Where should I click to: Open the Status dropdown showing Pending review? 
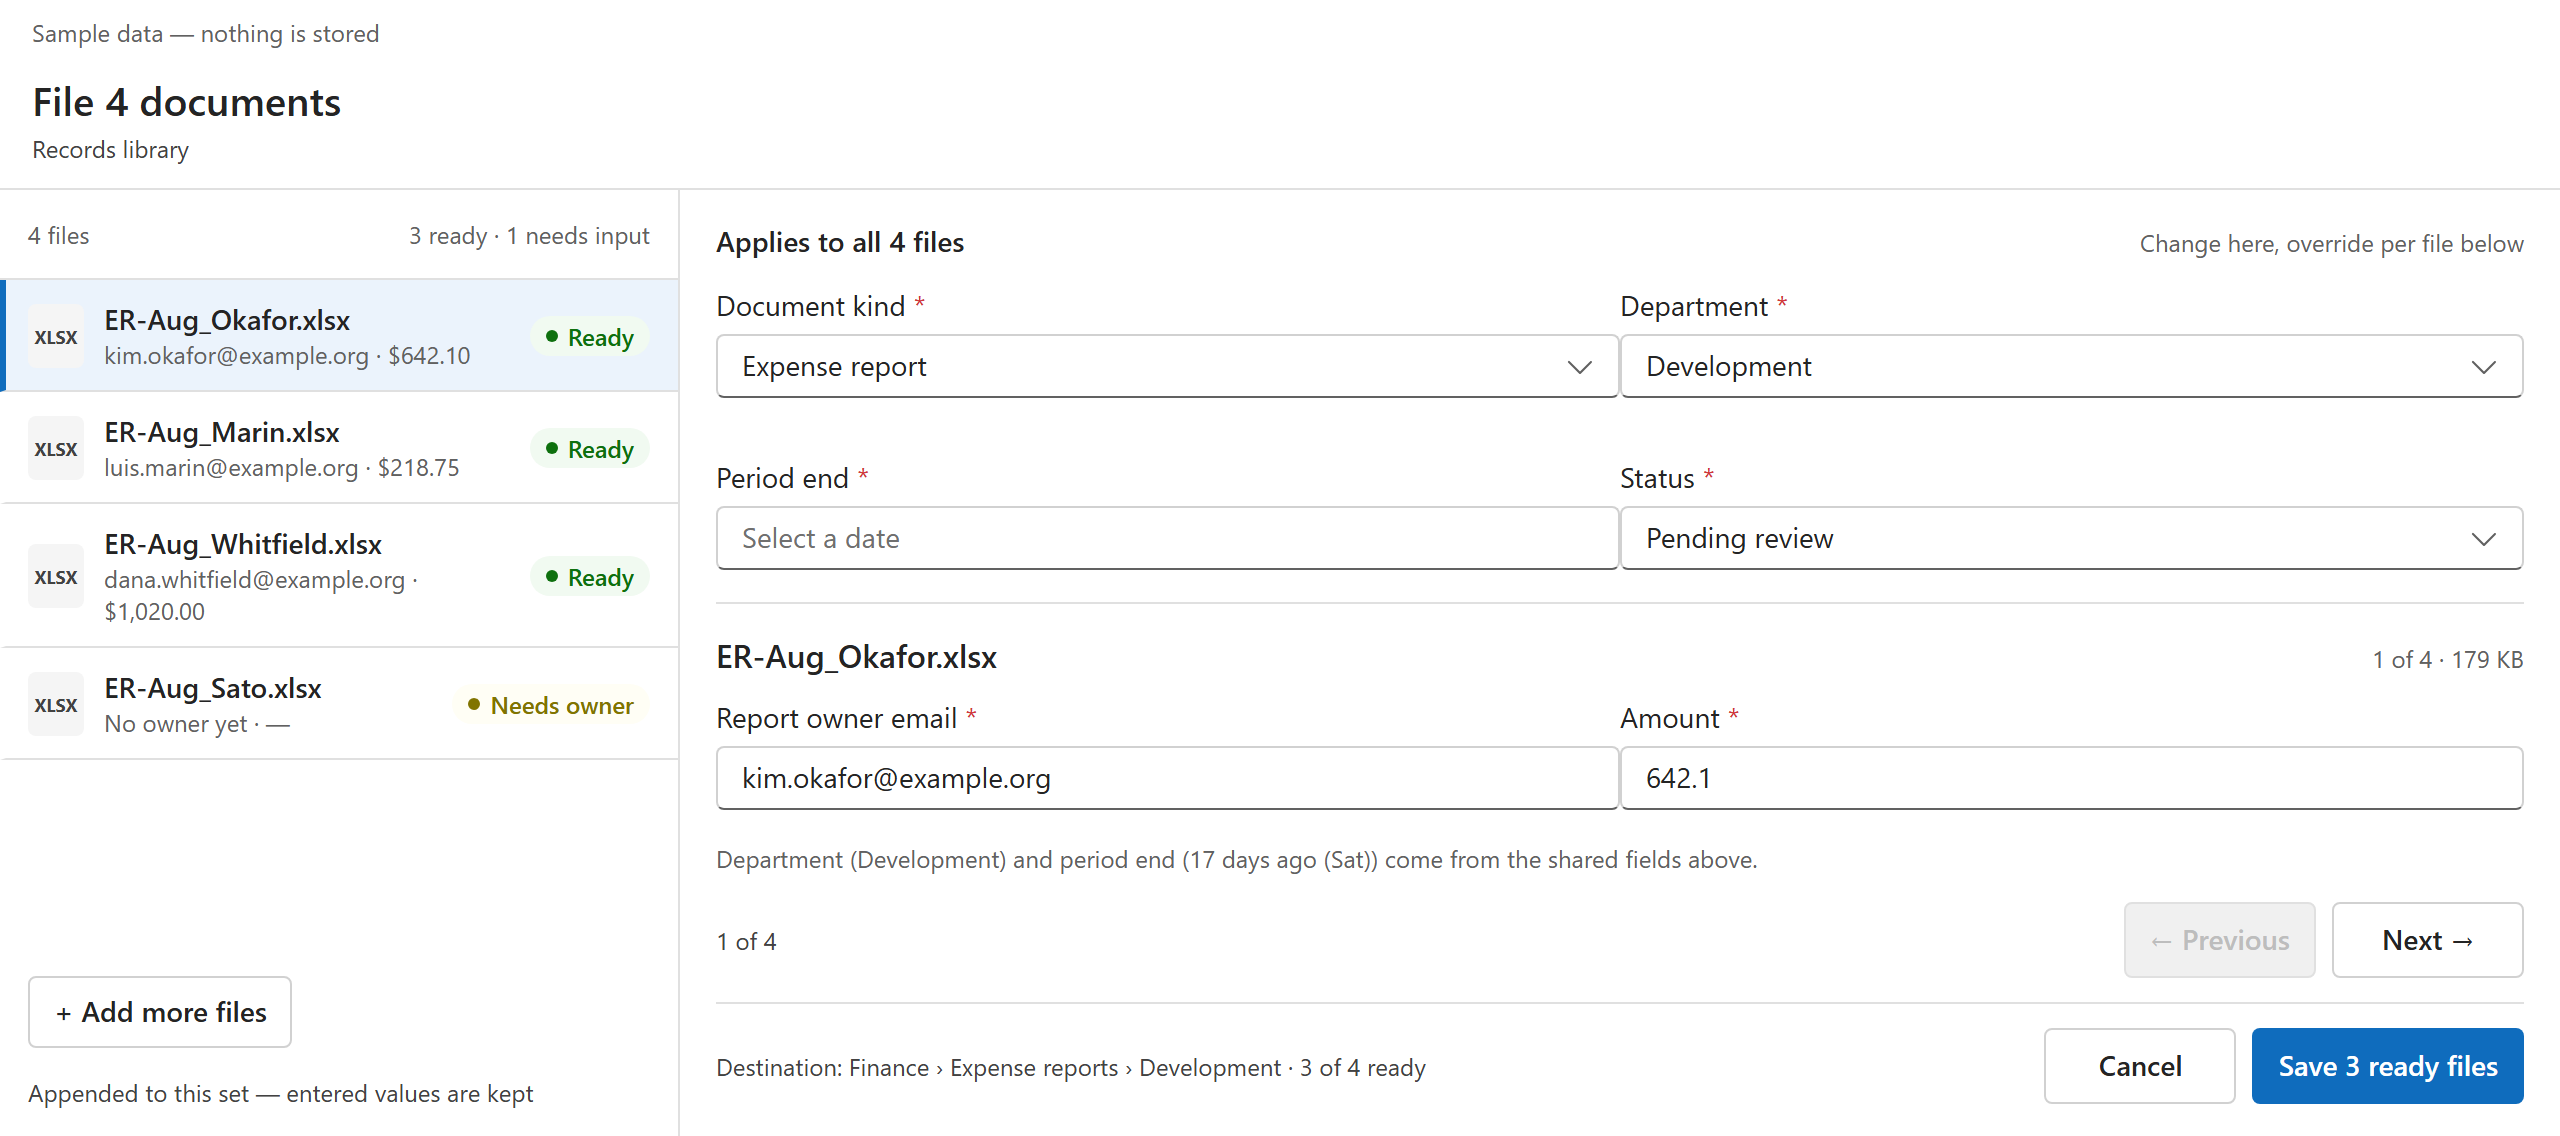pyautogui.click(x=2071, y=538)
